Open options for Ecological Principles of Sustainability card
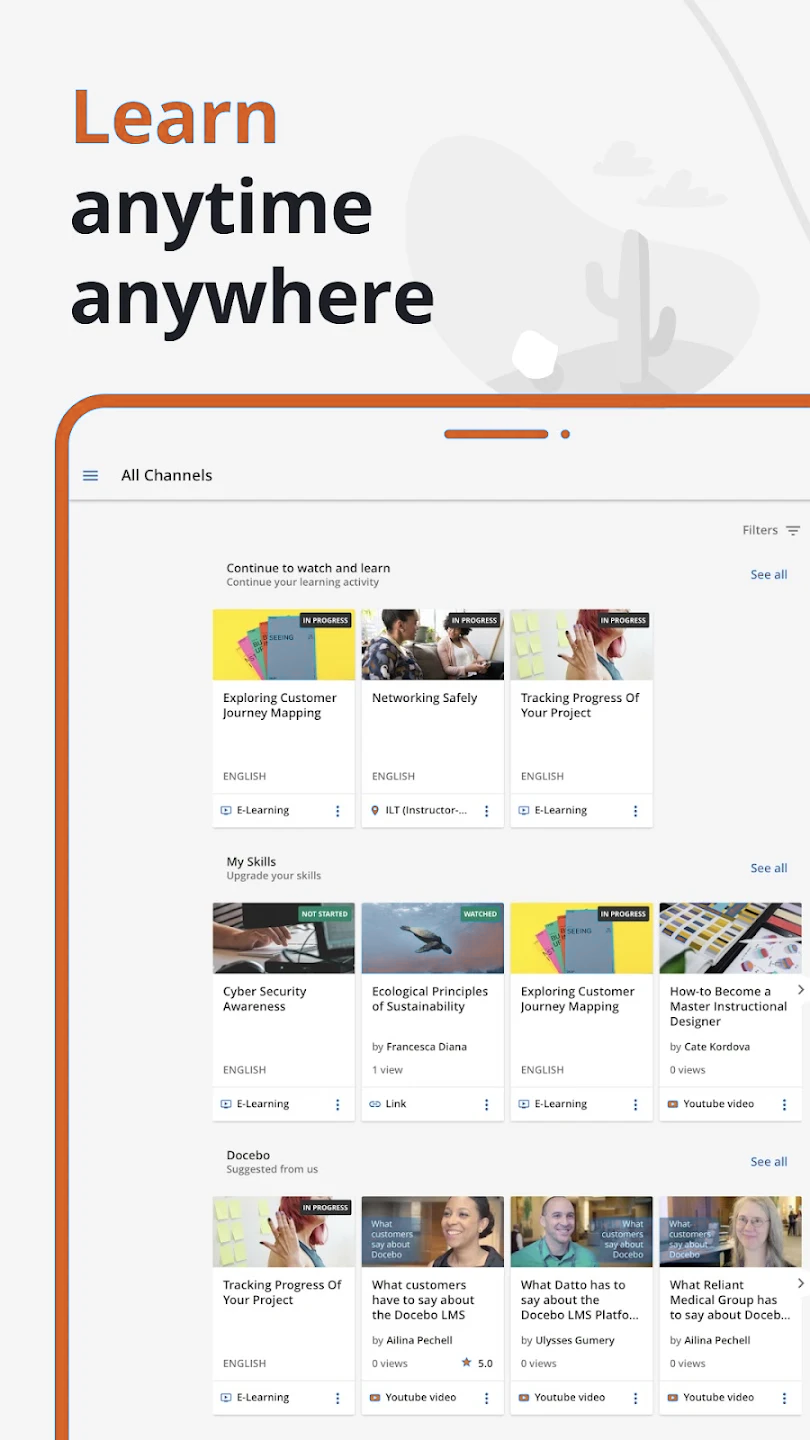 point(487,1105)
